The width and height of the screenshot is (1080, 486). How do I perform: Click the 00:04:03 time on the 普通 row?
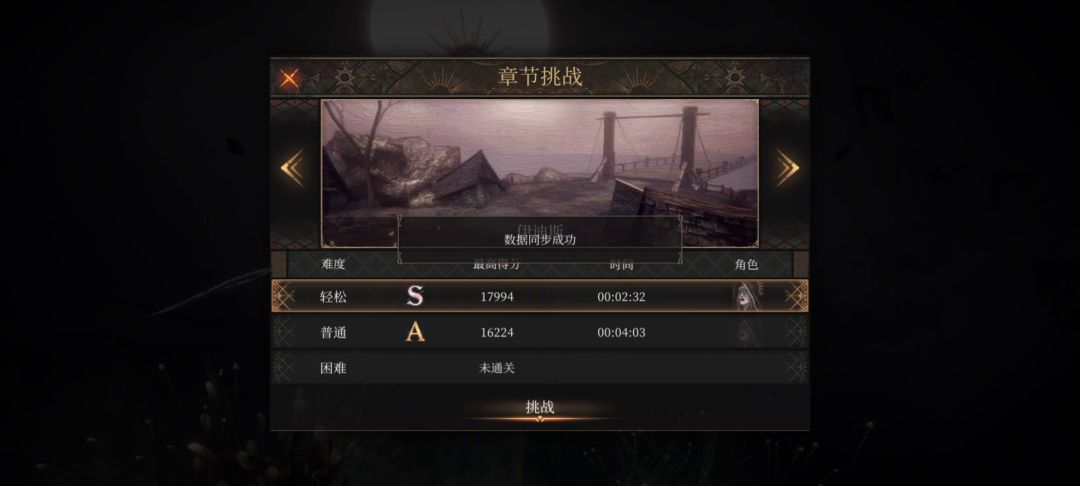tap(621, 332)
